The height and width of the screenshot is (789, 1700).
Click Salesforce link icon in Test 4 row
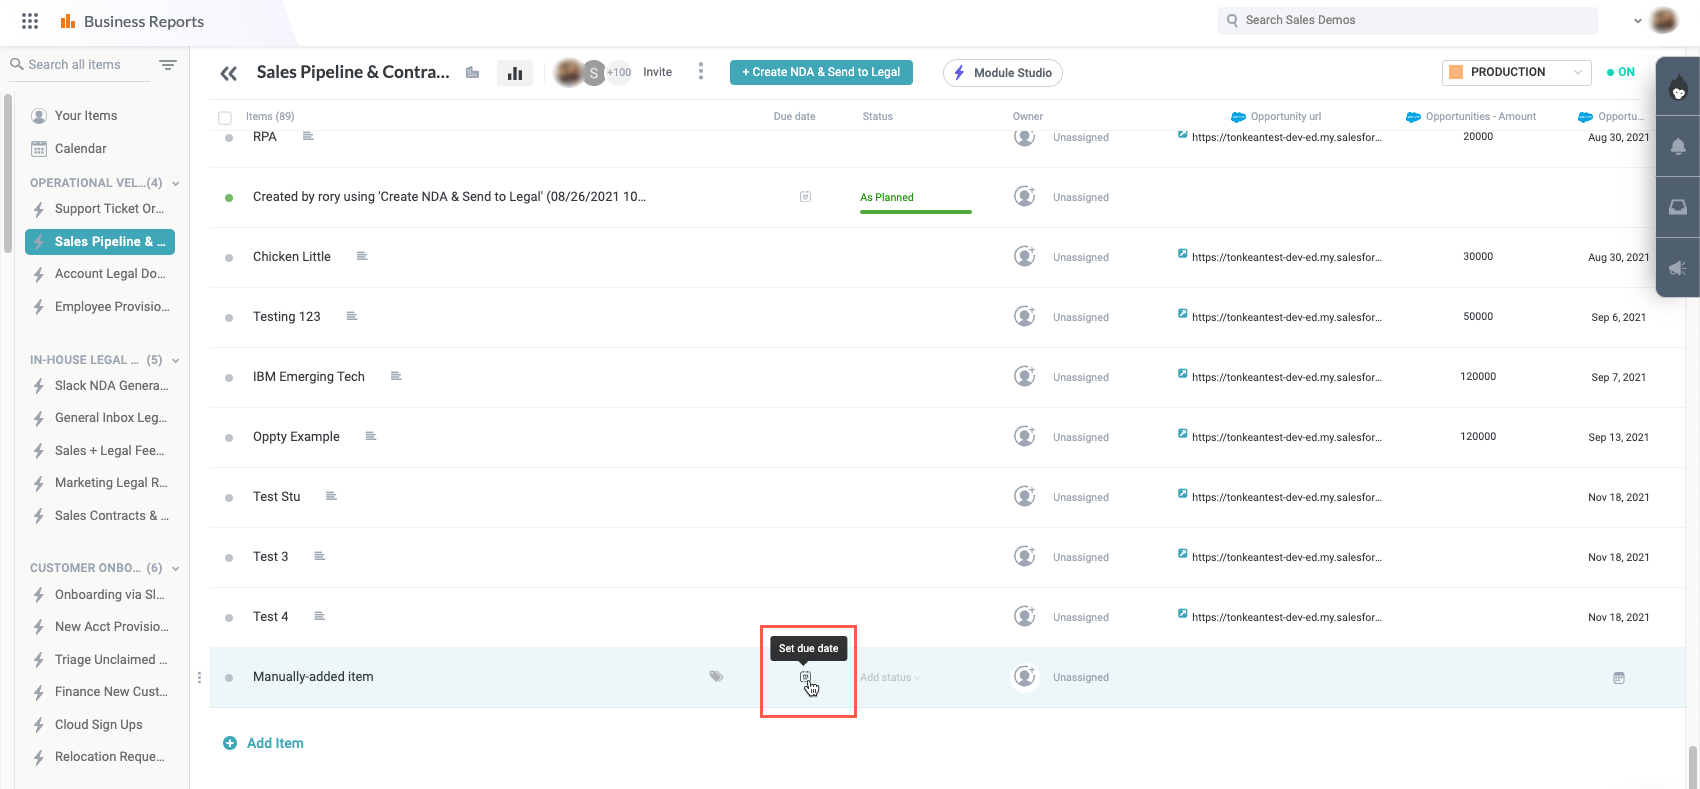coord(1183,613)
